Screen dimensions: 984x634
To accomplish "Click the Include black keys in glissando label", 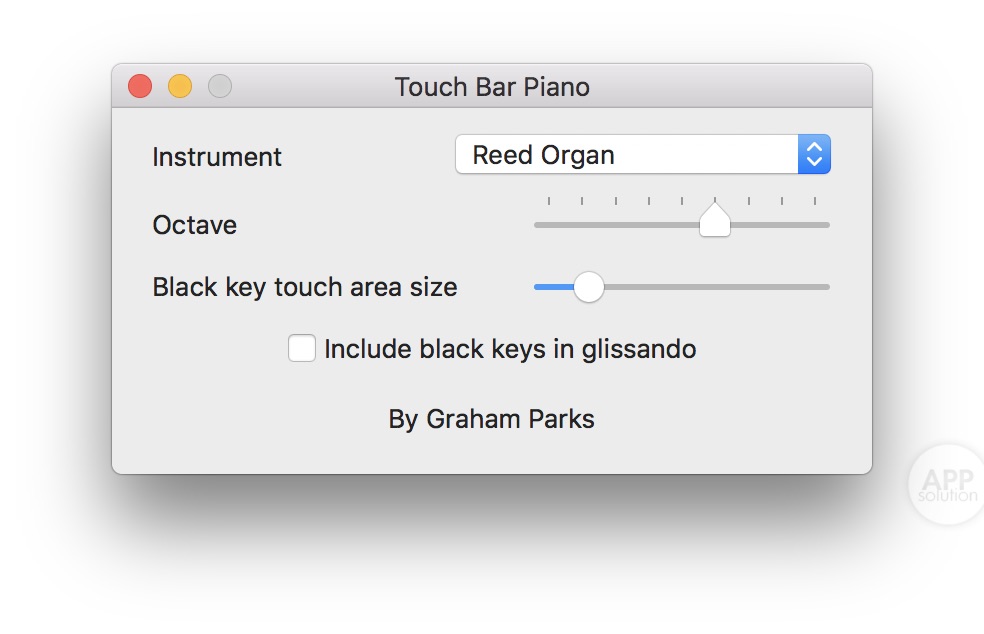I will click(x=510, y=349).
